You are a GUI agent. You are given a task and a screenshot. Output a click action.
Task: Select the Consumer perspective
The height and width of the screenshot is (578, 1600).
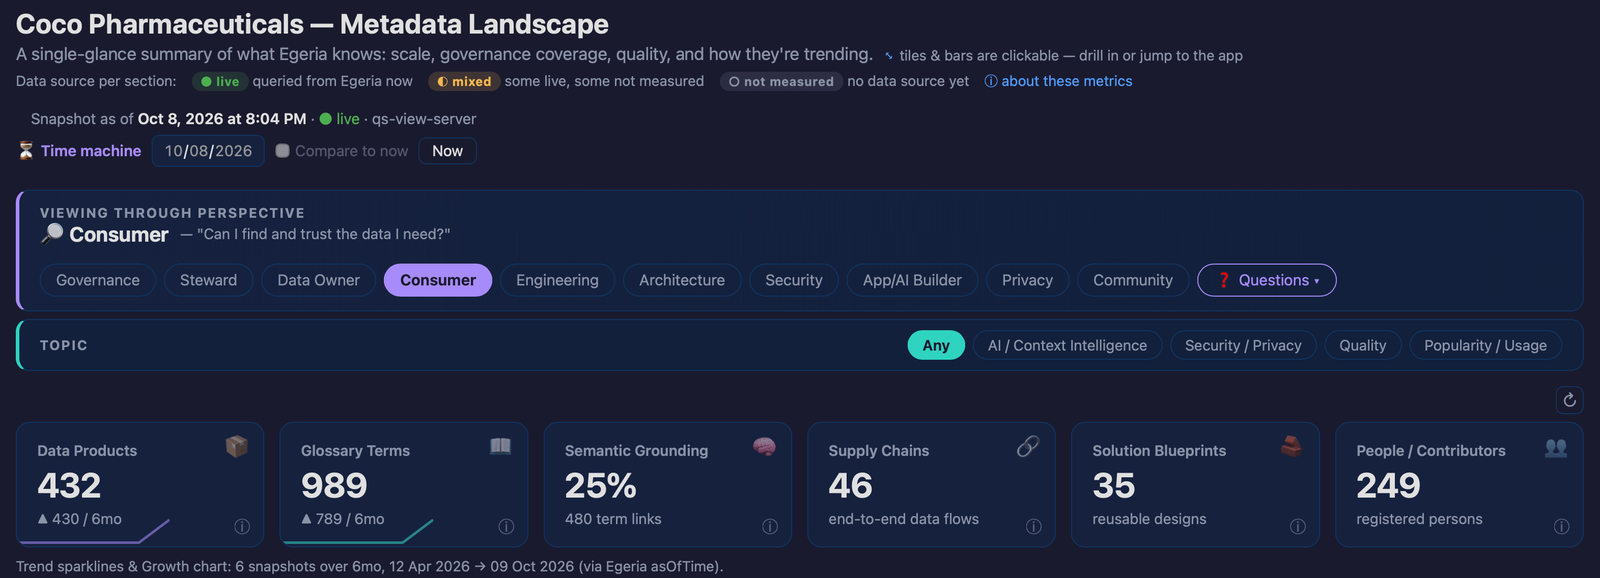438,280
